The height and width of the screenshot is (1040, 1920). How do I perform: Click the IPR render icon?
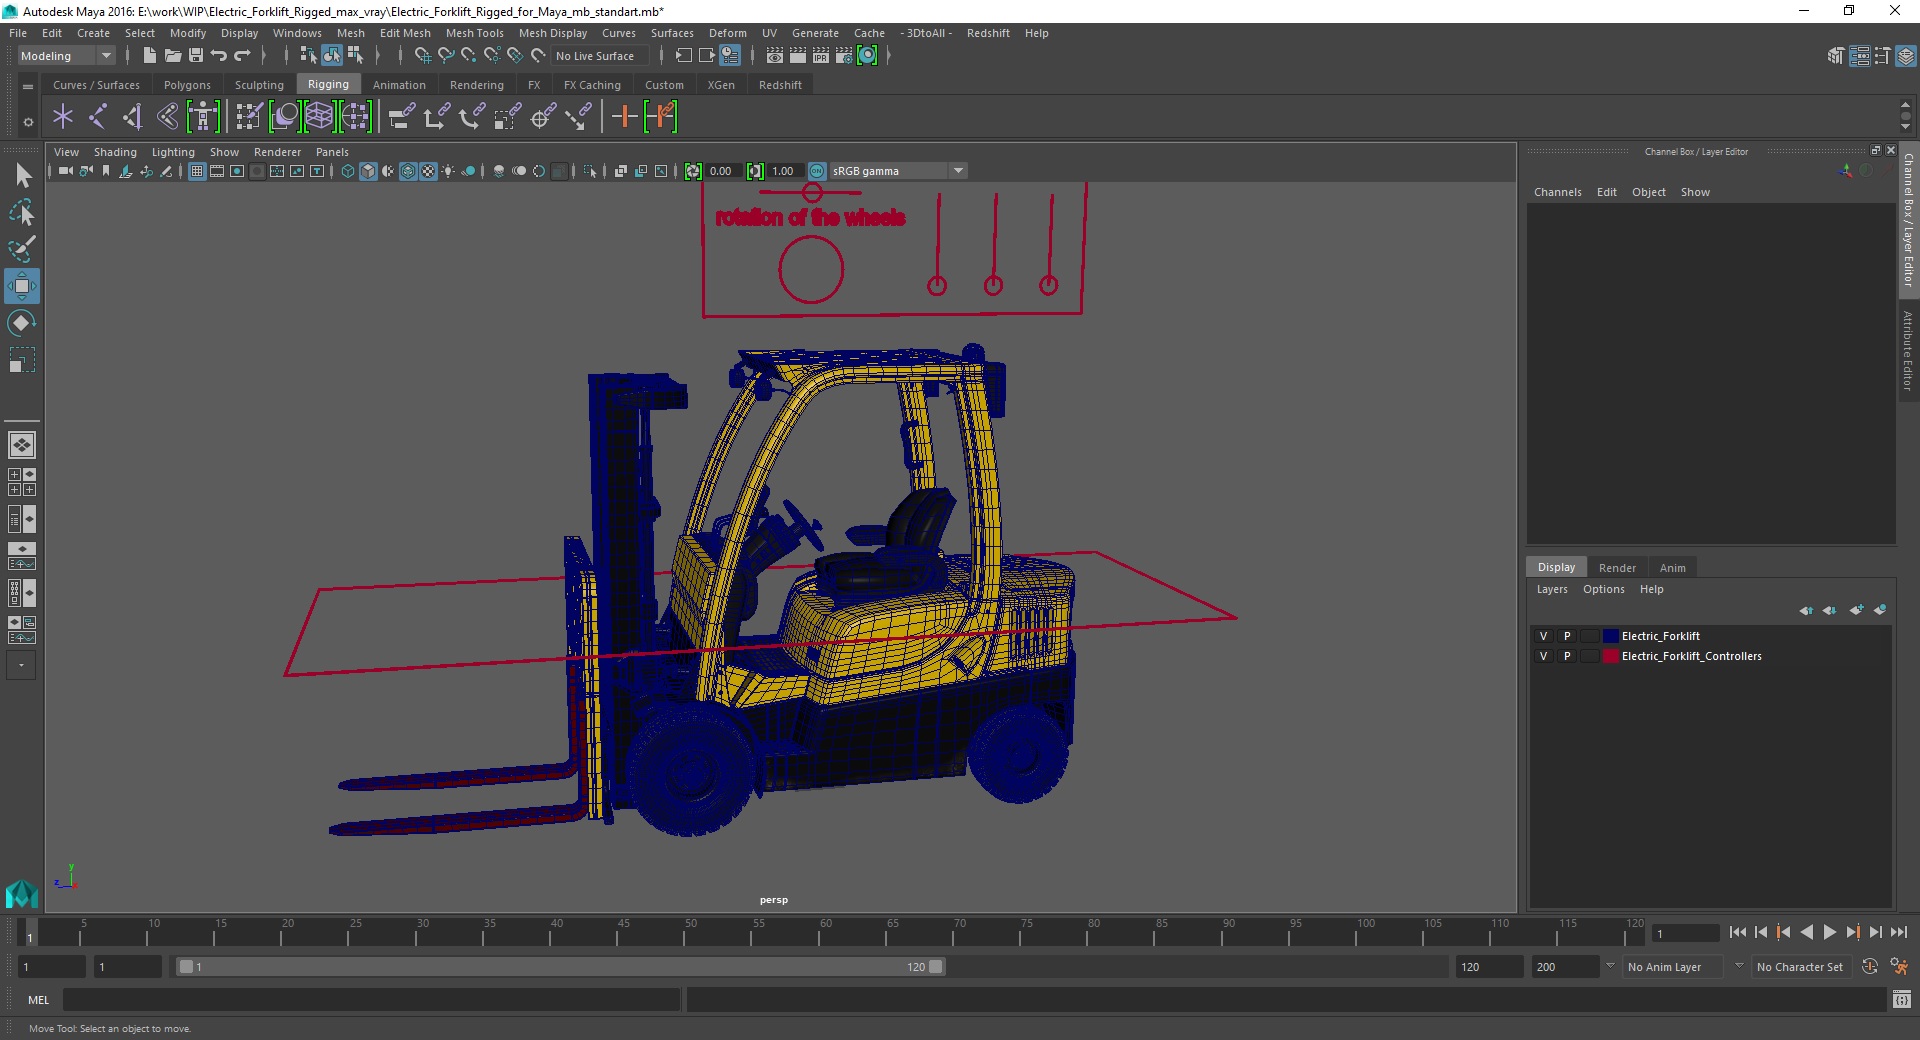[x=821, y=56]
